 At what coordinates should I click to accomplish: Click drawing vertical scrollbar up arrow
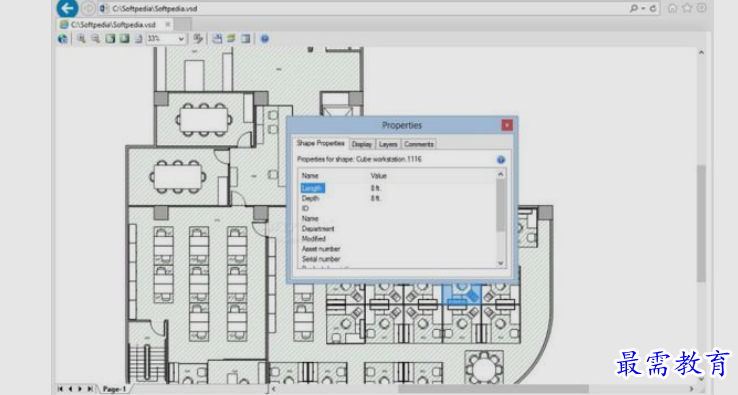click(701, 53)
